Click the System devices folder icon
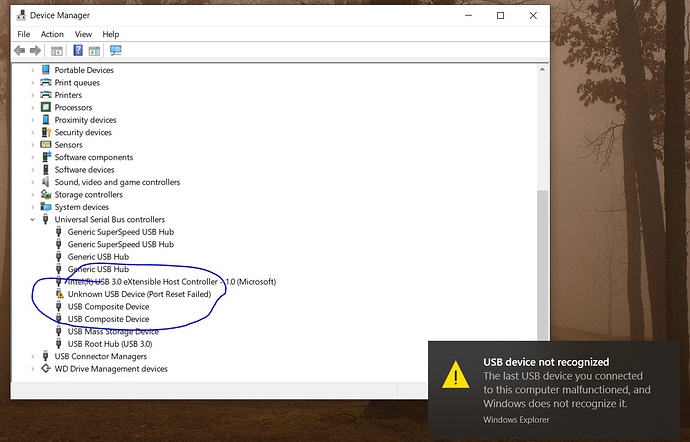This screenshot has height=442, width=690. (46, 206)
